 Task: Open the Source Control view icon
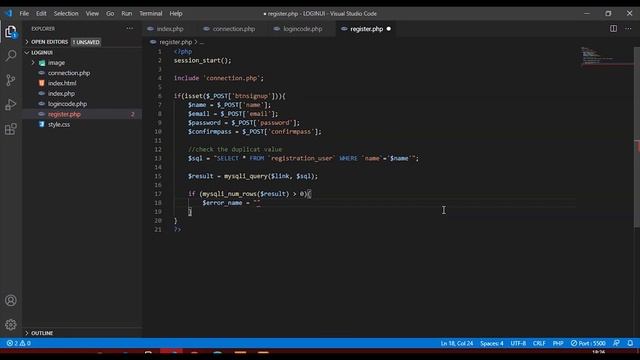(11, 80)
